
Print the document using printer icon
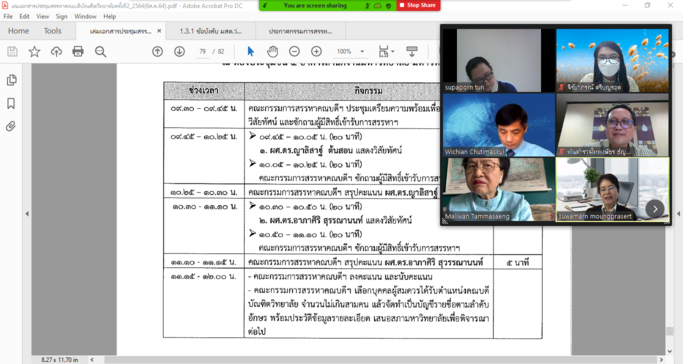point(78,52)
